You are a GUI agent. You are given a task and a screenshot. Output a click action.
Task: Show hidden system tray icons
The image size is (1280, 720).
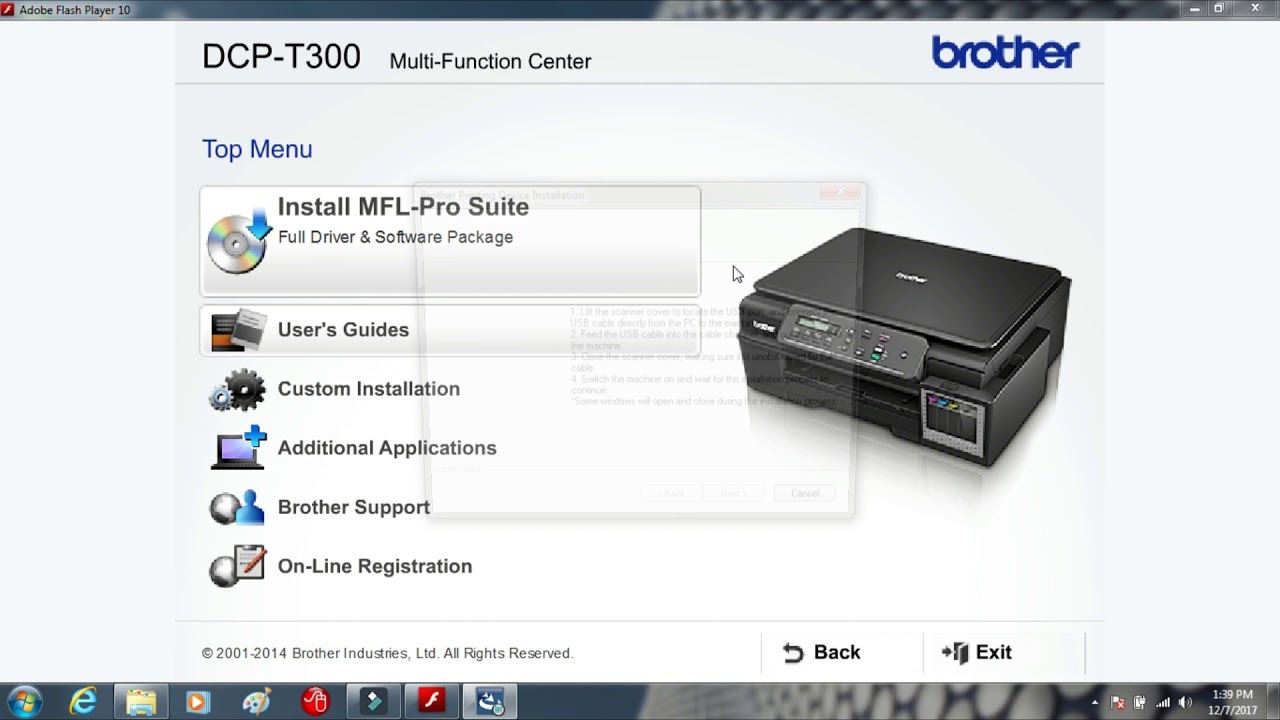1094,703
